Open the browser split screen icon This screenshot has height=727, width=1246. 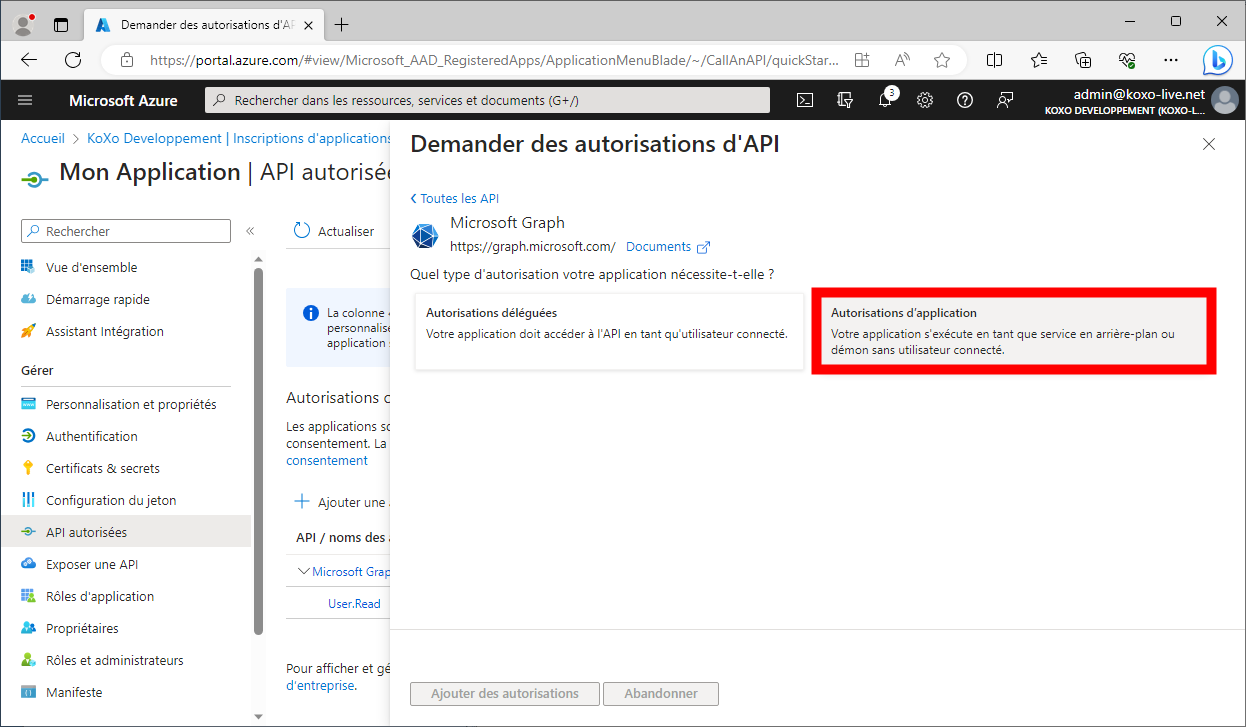click(994, 60)
